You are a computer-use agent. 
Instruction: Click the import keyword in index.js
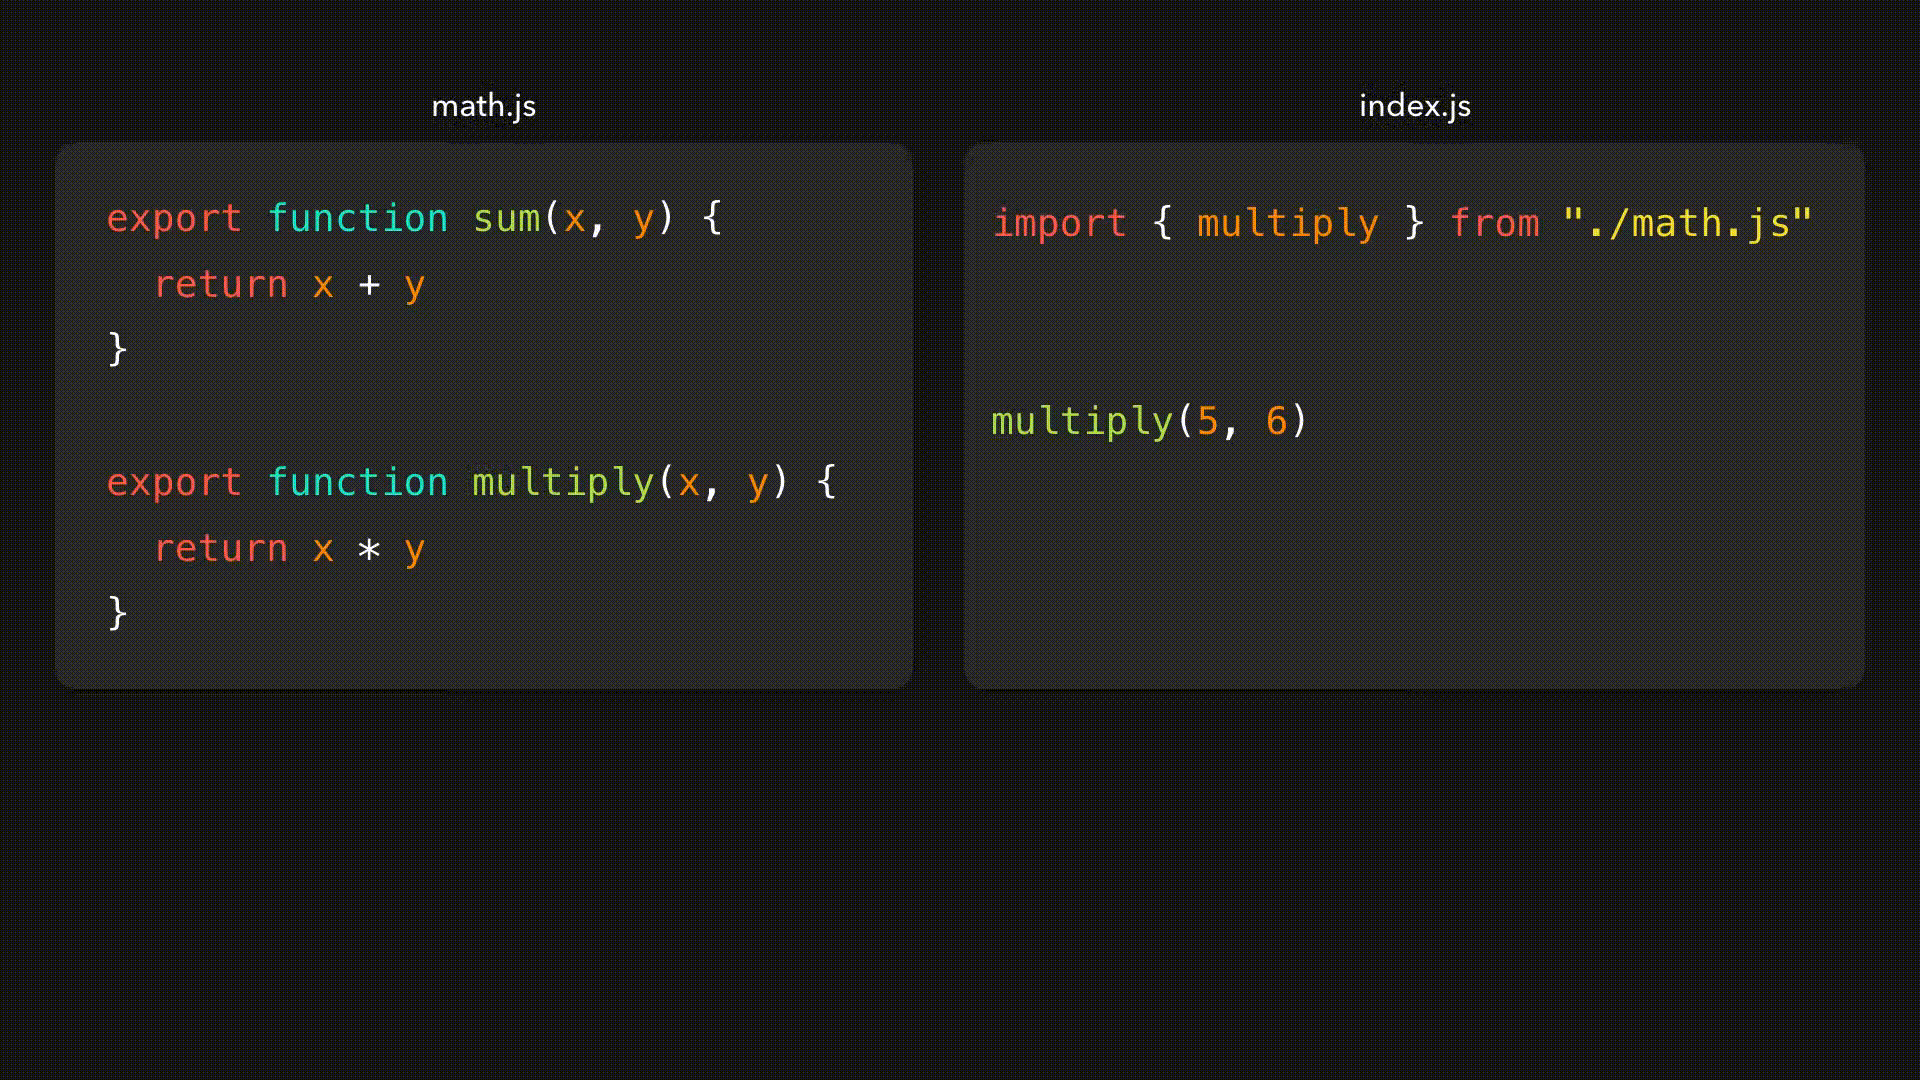pos(1059,223)
